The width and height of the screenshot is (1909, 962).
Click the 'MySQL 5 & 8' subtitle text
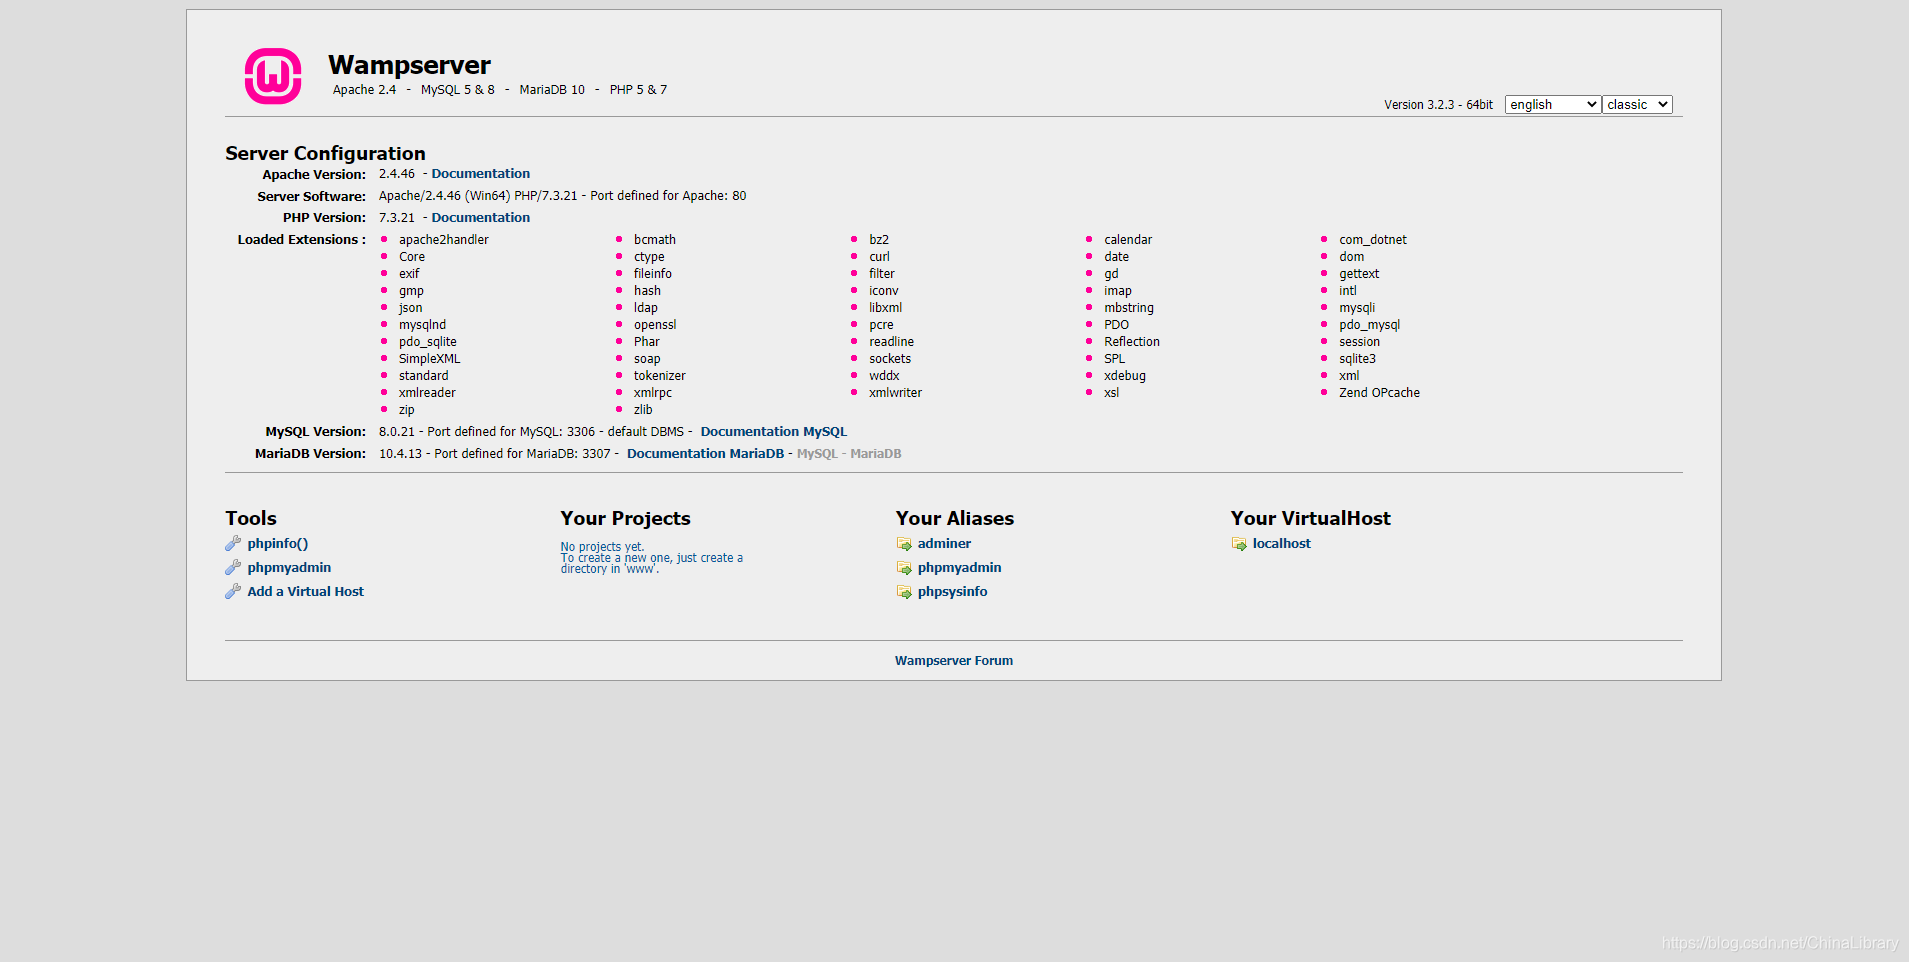(x=457, y=90)
